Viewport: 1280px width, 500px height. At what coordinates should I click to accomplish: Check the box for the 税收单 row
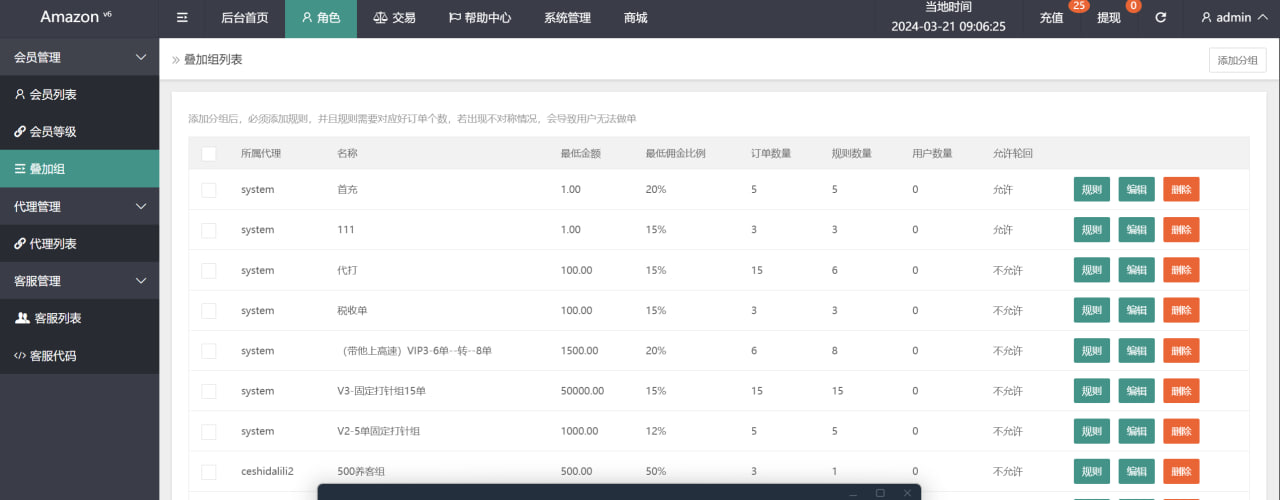tap(209, 311)
